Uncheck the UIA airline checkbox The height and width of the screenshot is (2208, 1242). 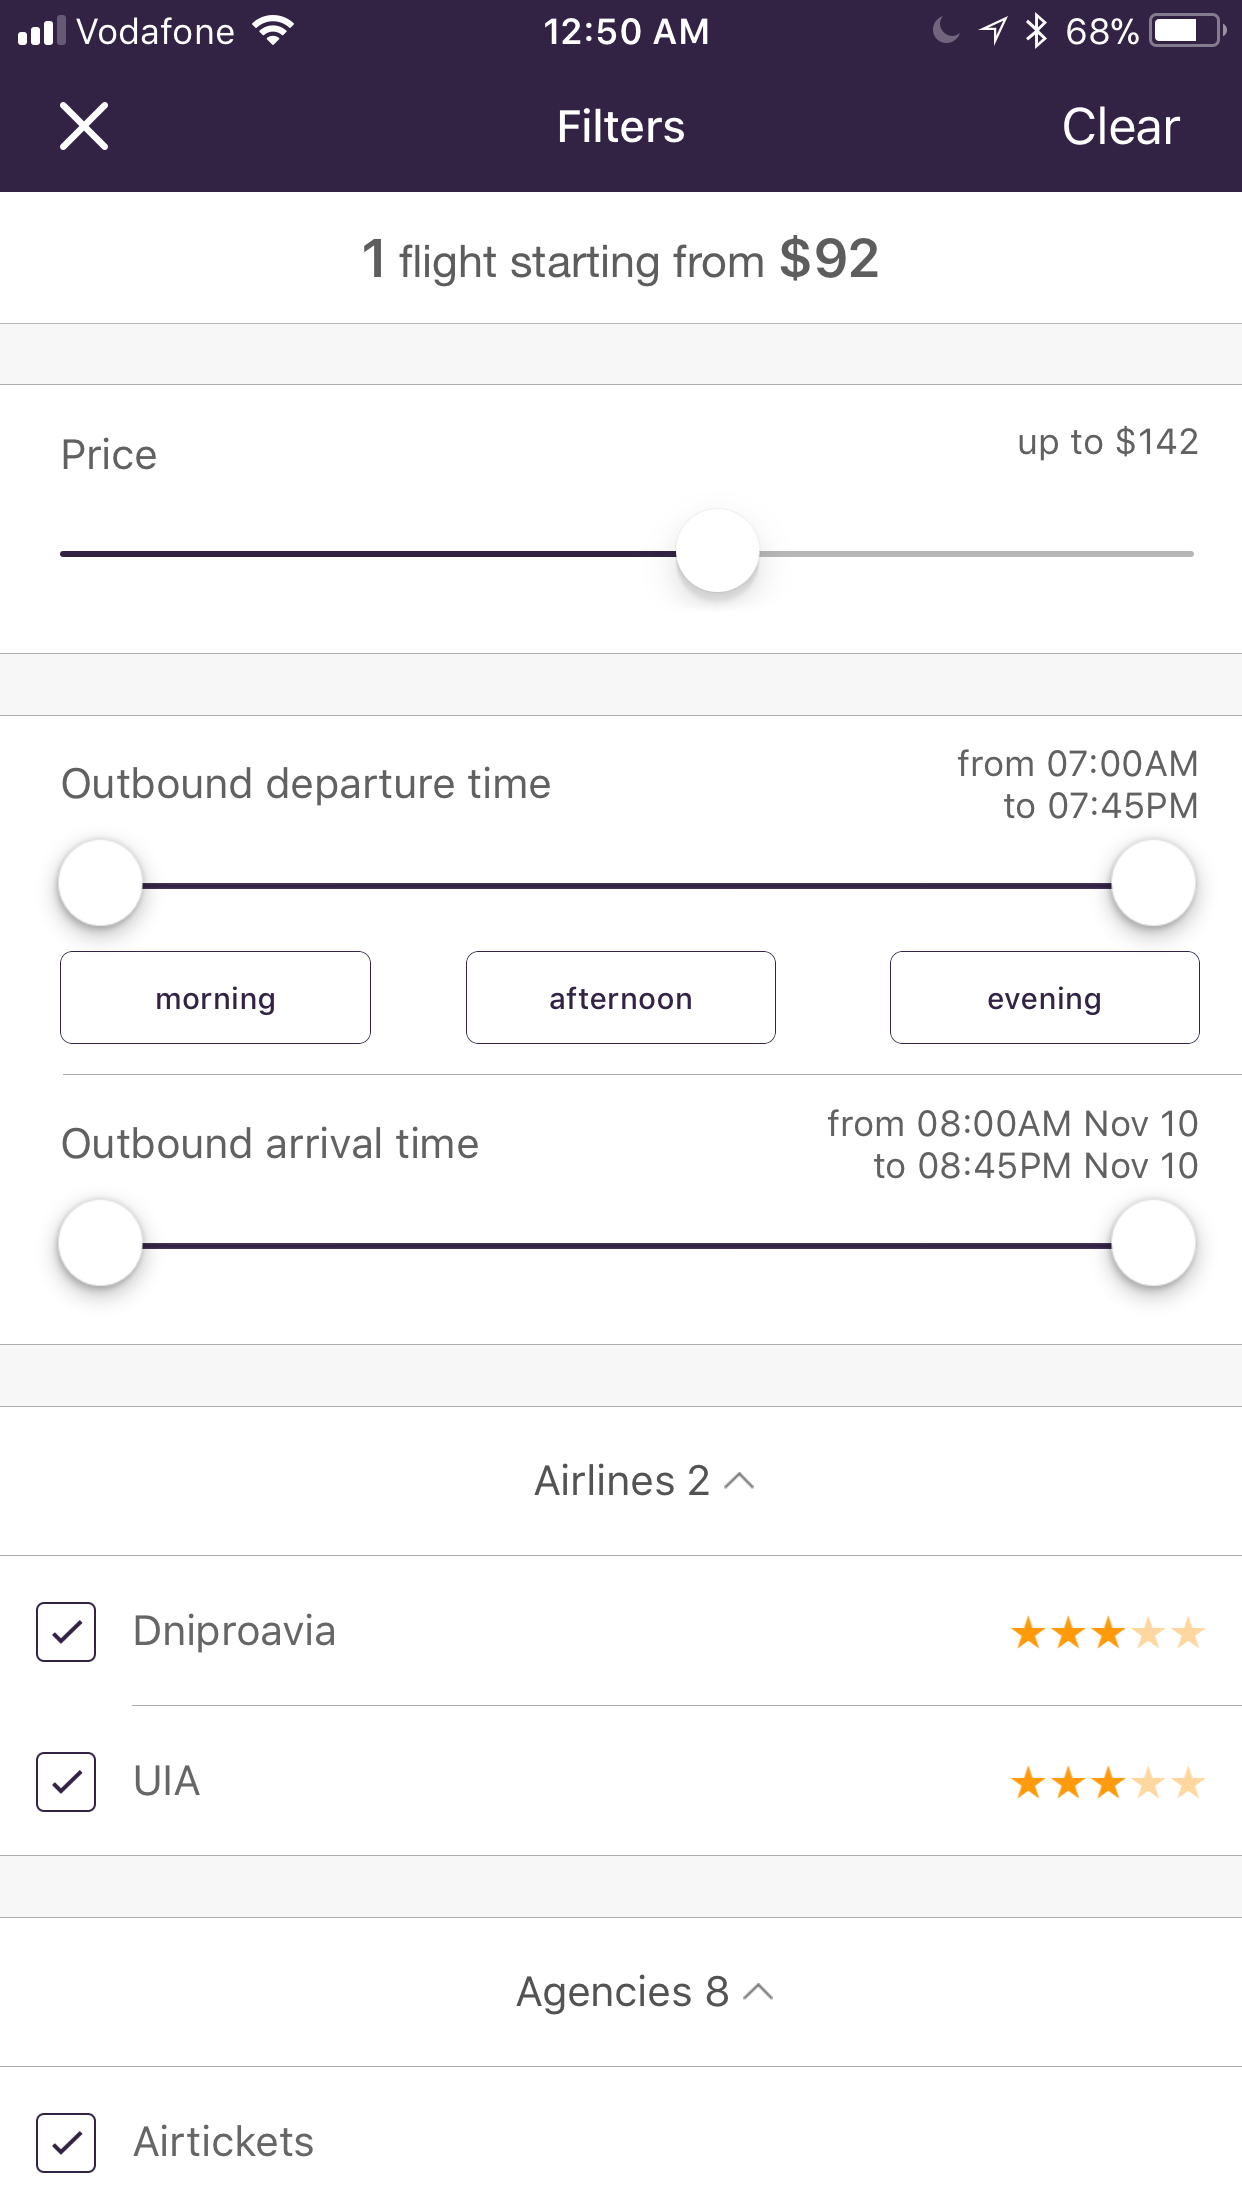tap(66, 1782)
